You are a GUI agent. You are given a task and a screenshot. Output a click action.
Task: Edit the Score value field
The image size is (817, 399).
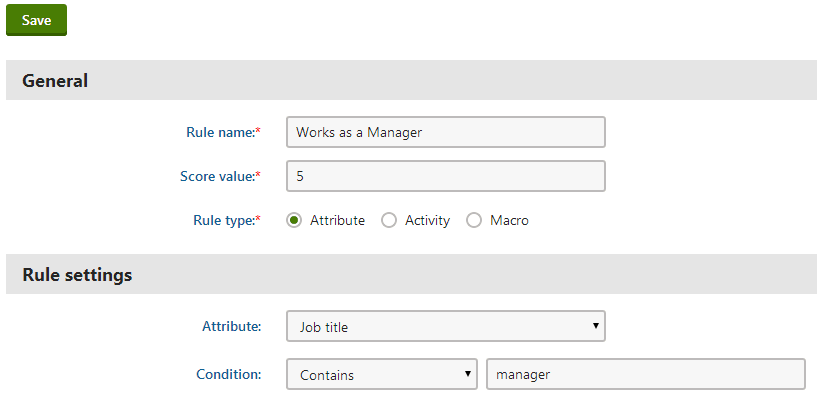tap(445, 176)
